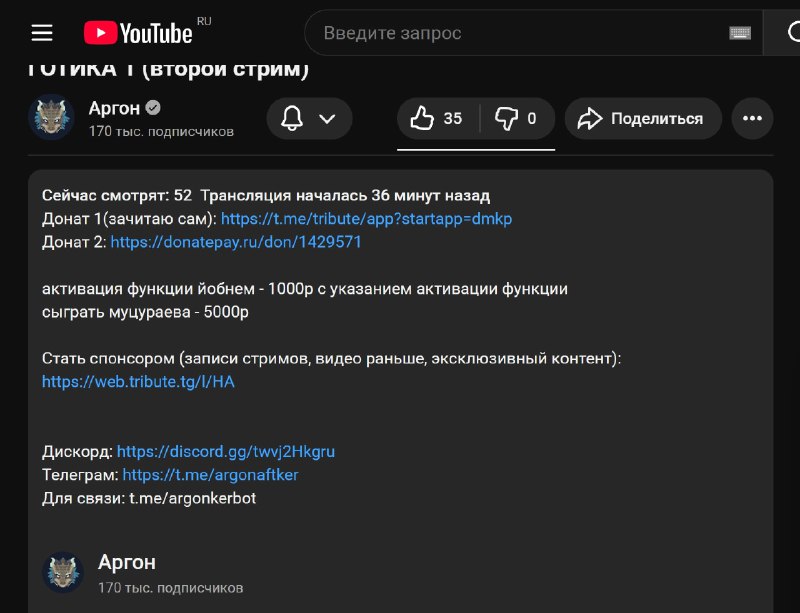Dislike the stream with thumbs down
Viewport: 800px width, 613px height.
coord(518,119)
